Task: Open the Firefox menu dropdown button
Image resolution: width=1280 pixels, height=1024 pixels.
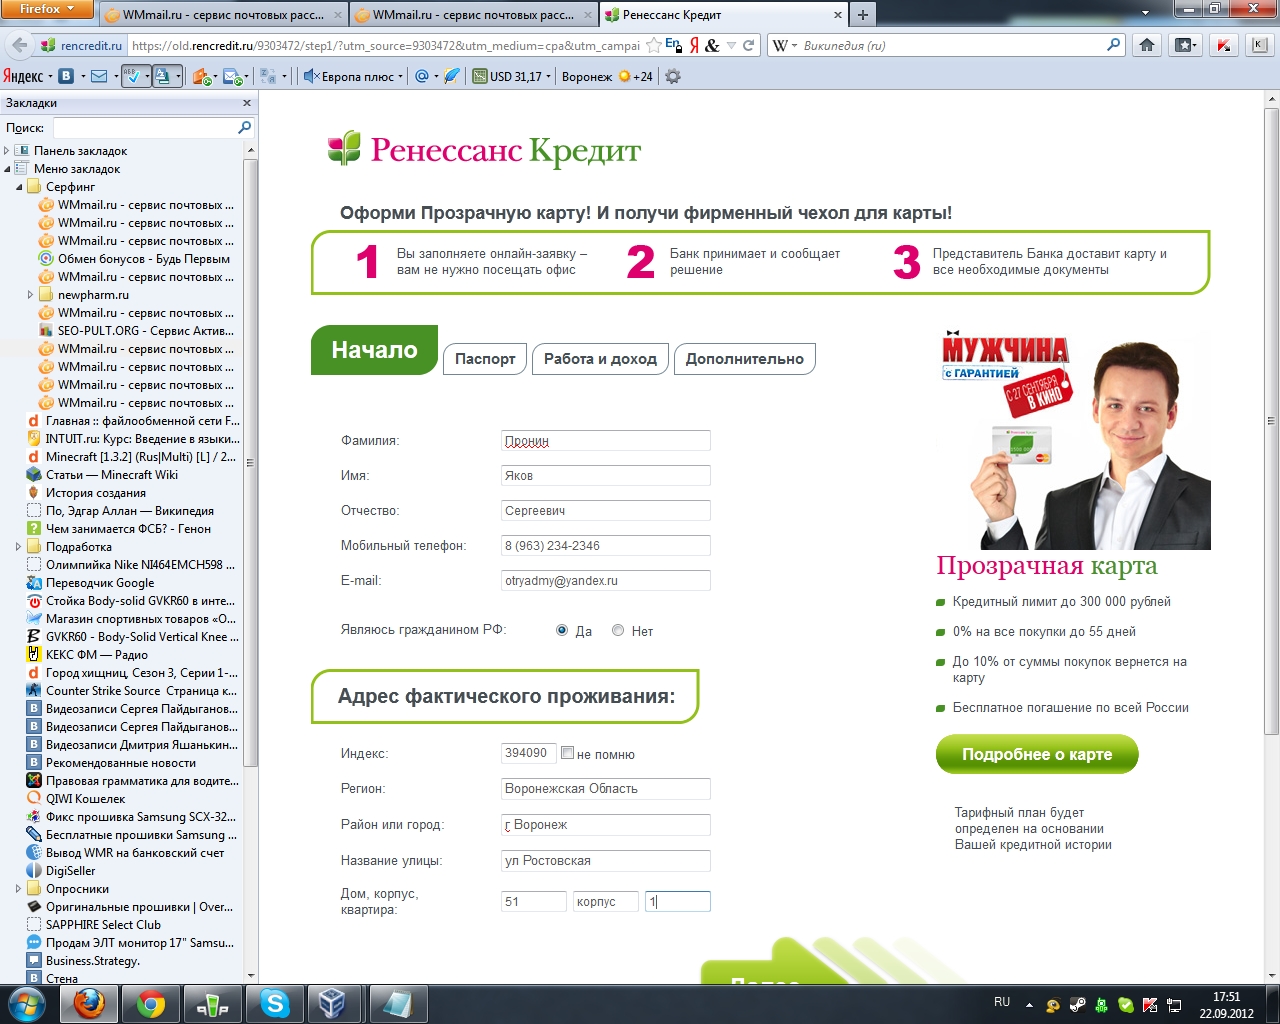Action: coord(46,9)
